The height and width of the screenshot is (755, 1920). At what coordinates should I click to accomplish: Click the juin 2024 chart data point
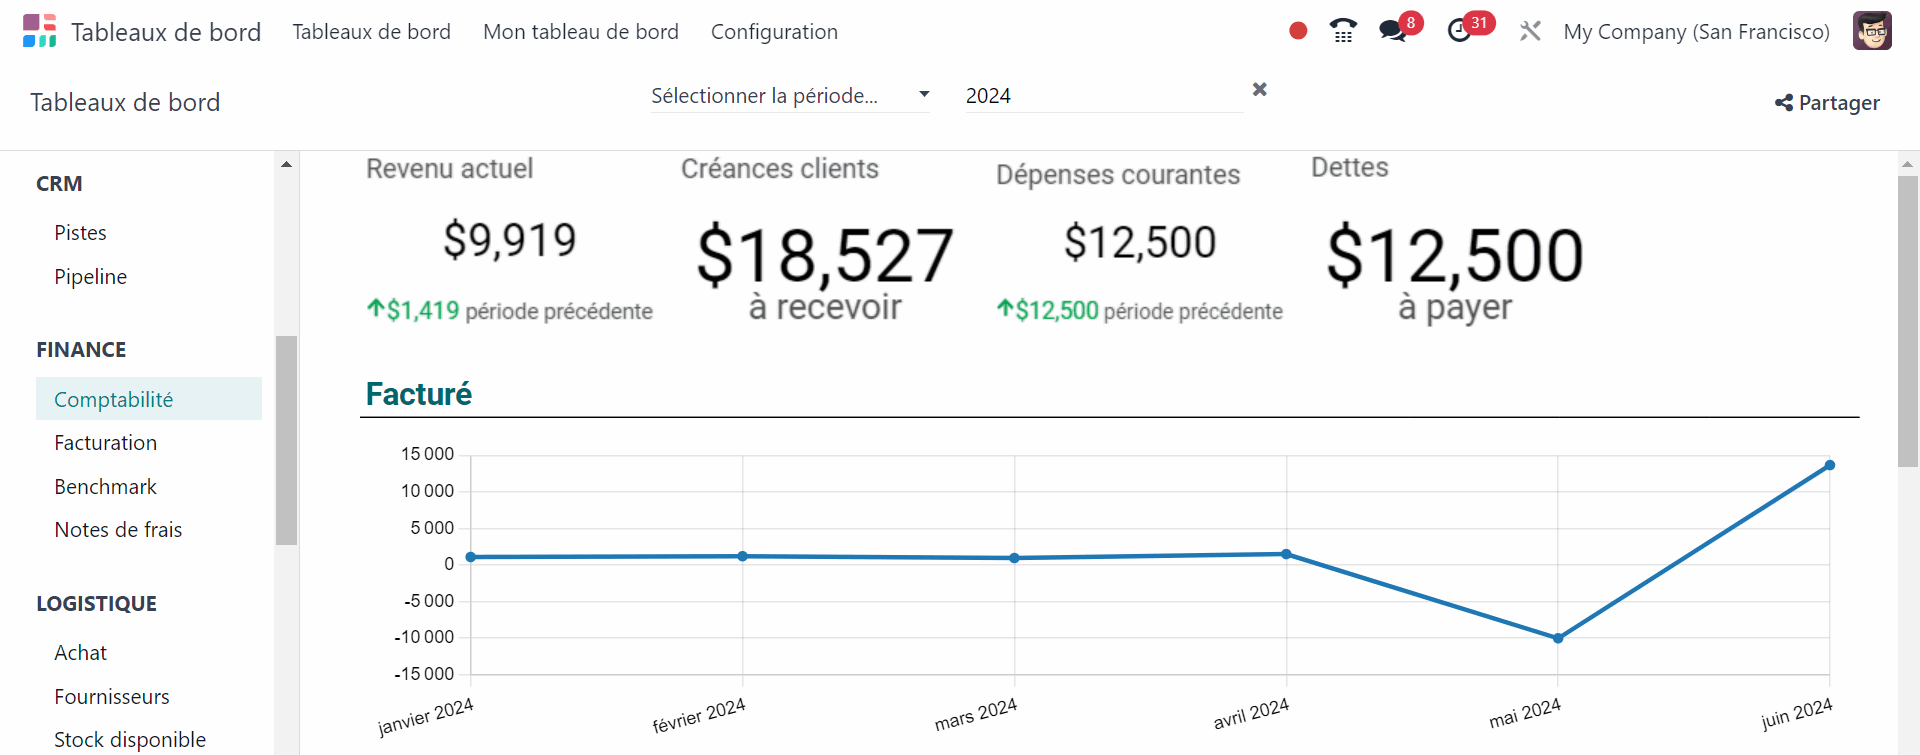point(1829,465)
